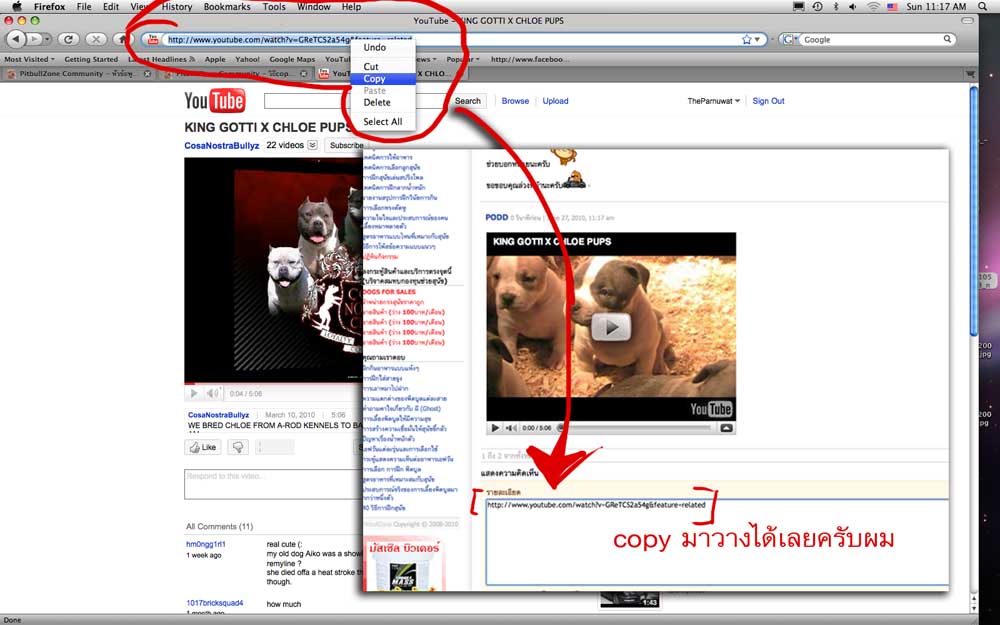Viewport: 1000px width, 625px height.
Task: Mute the YouTube video player volume
Action: click(x=212, y=393)
